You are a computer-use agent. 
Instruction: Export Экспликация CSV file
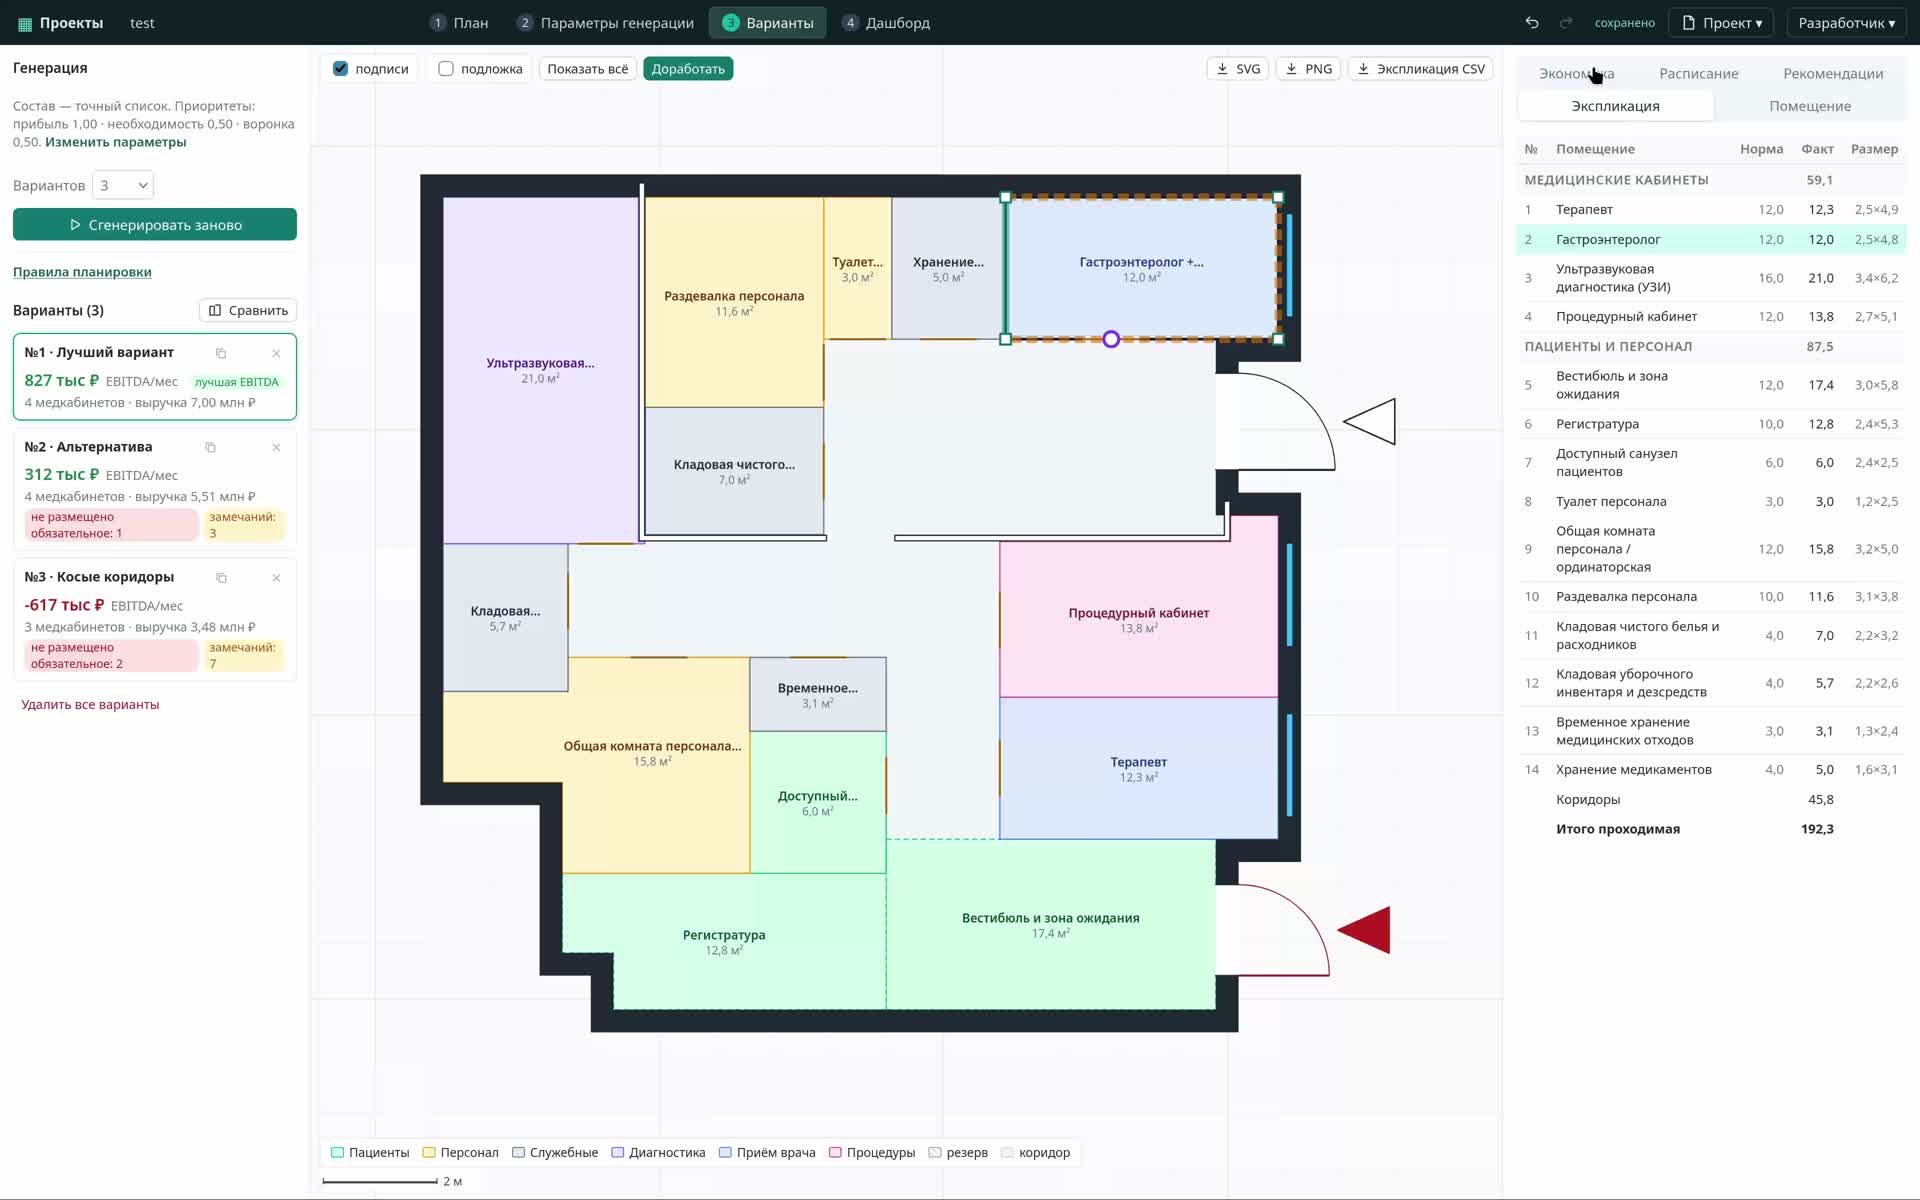pyautogui.click(x=1420, y=69)
